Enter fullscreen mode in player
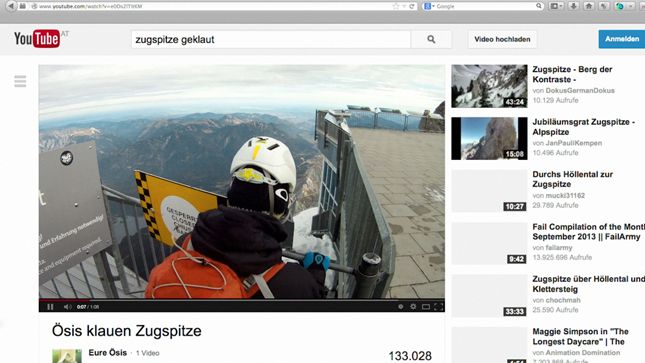The image size is (645, 363). (x=439, y=307)
